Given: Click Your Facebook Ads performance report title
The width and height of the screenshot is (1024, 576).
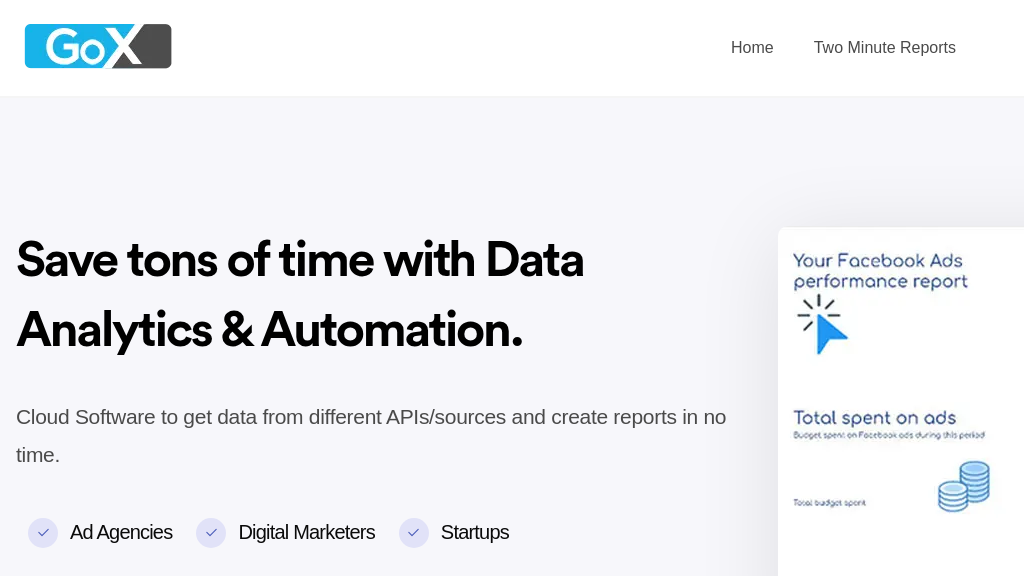Looking at the screenshot, I should click(x=880, y=271).
